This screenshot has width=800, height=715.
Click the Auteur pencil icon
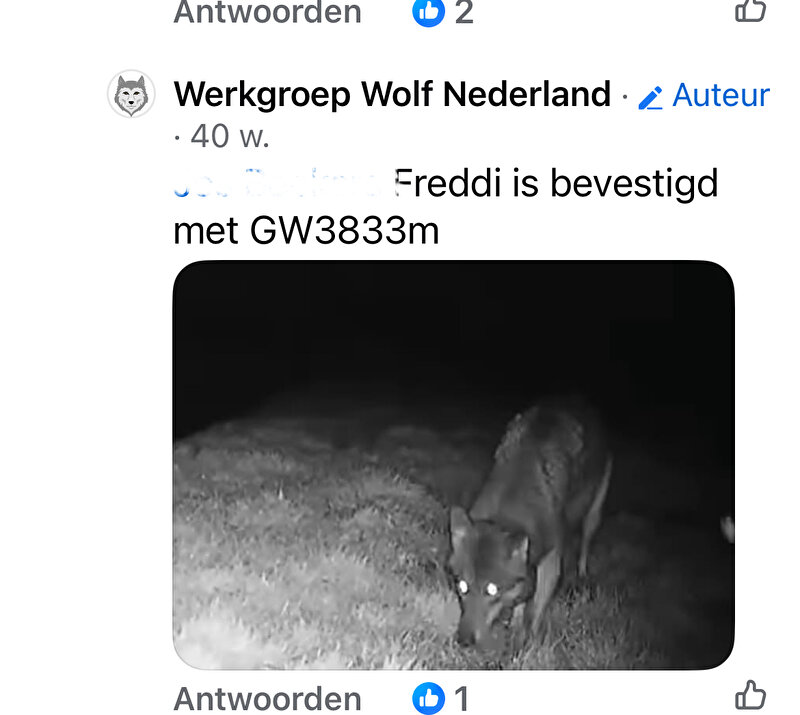click(651, 98)
